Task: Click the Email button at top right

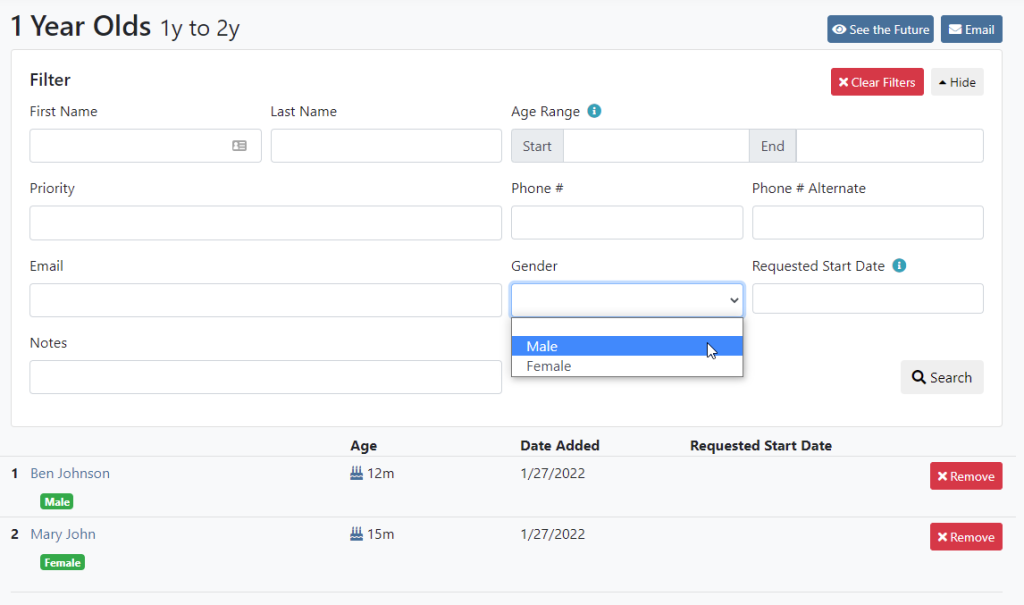Action: 971,29
